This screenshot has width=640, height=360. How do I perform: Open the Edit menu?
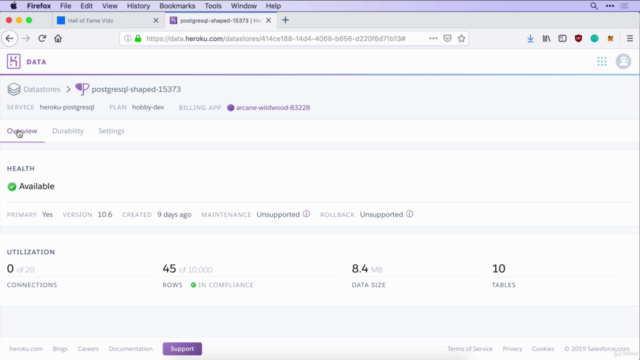pyautogui.click(x=87, y=6)
